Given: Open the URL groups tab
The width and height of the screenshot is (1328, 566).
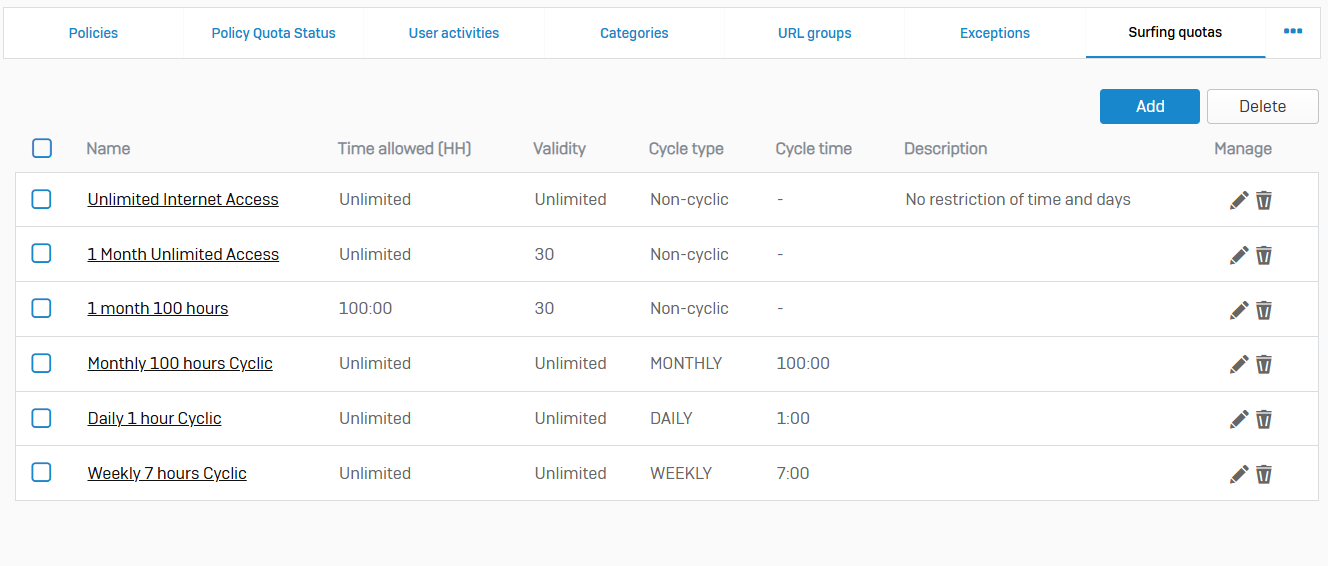Looking at the screenshot, I should (814, 33).
